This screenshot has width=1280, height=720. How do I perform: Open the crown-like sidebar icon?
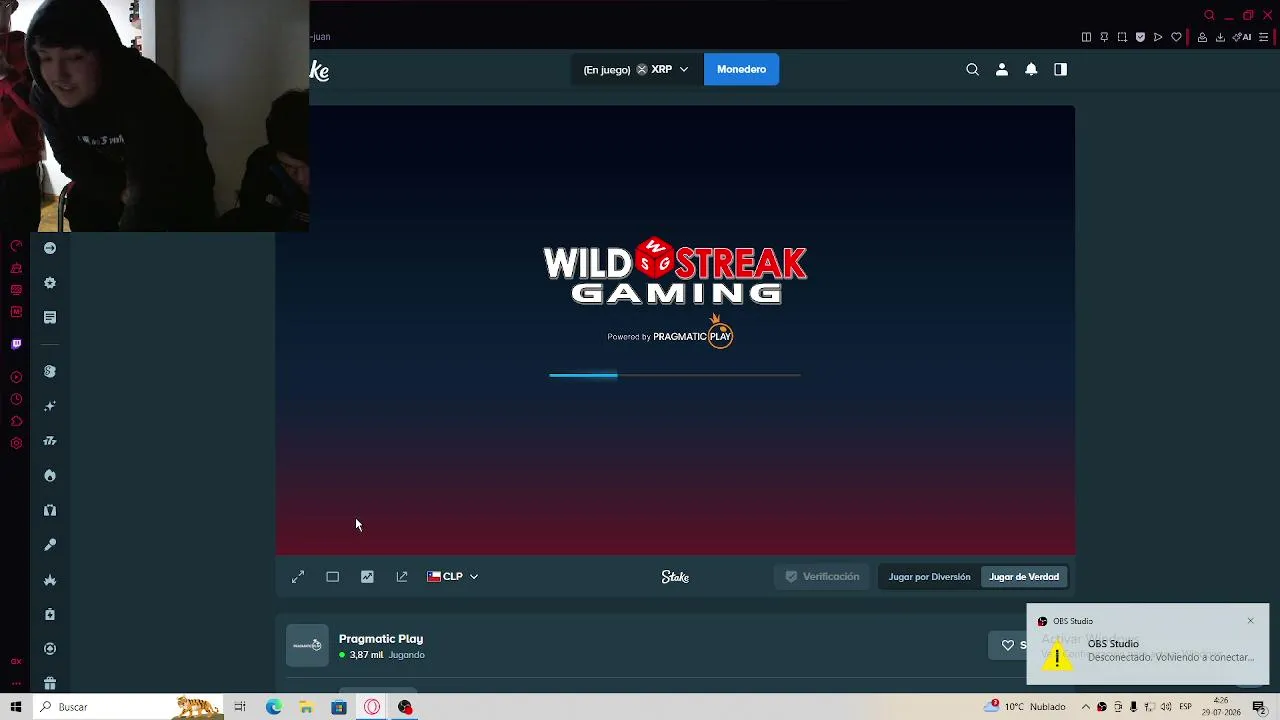[50, 580]
